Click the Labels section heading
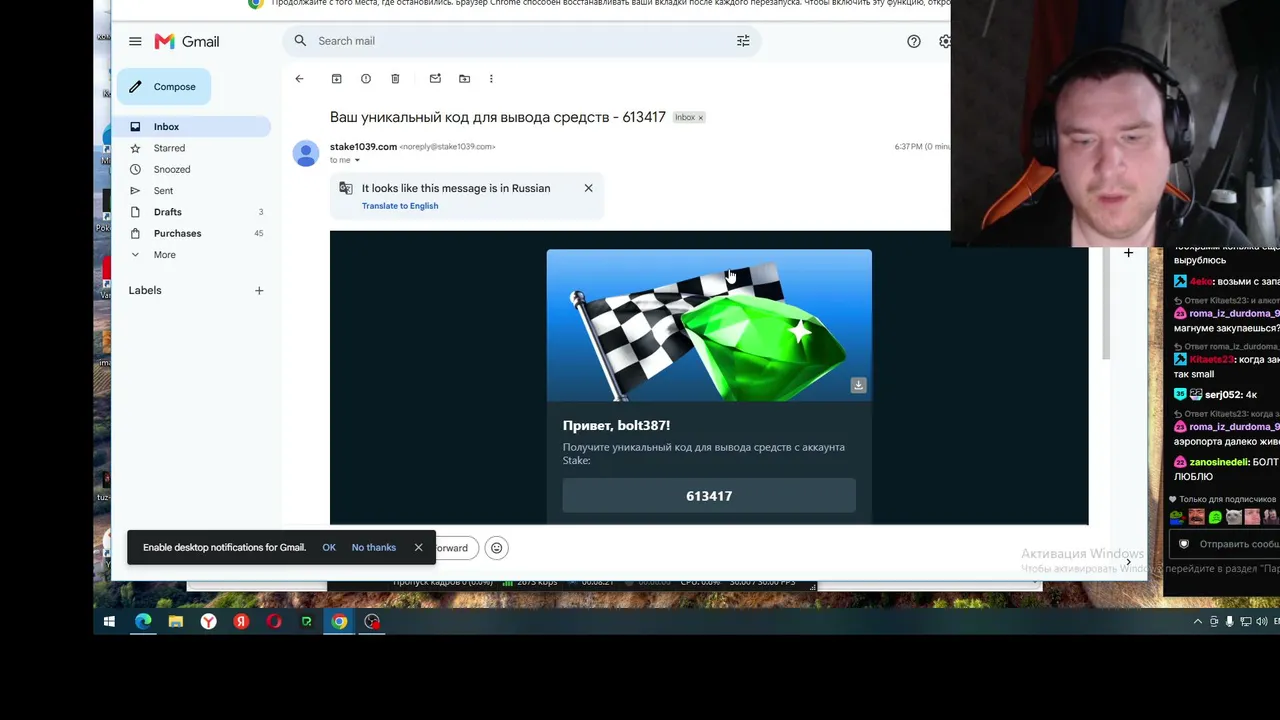The width and height of the screenshot is (1280, 720). tap(145, 291)
